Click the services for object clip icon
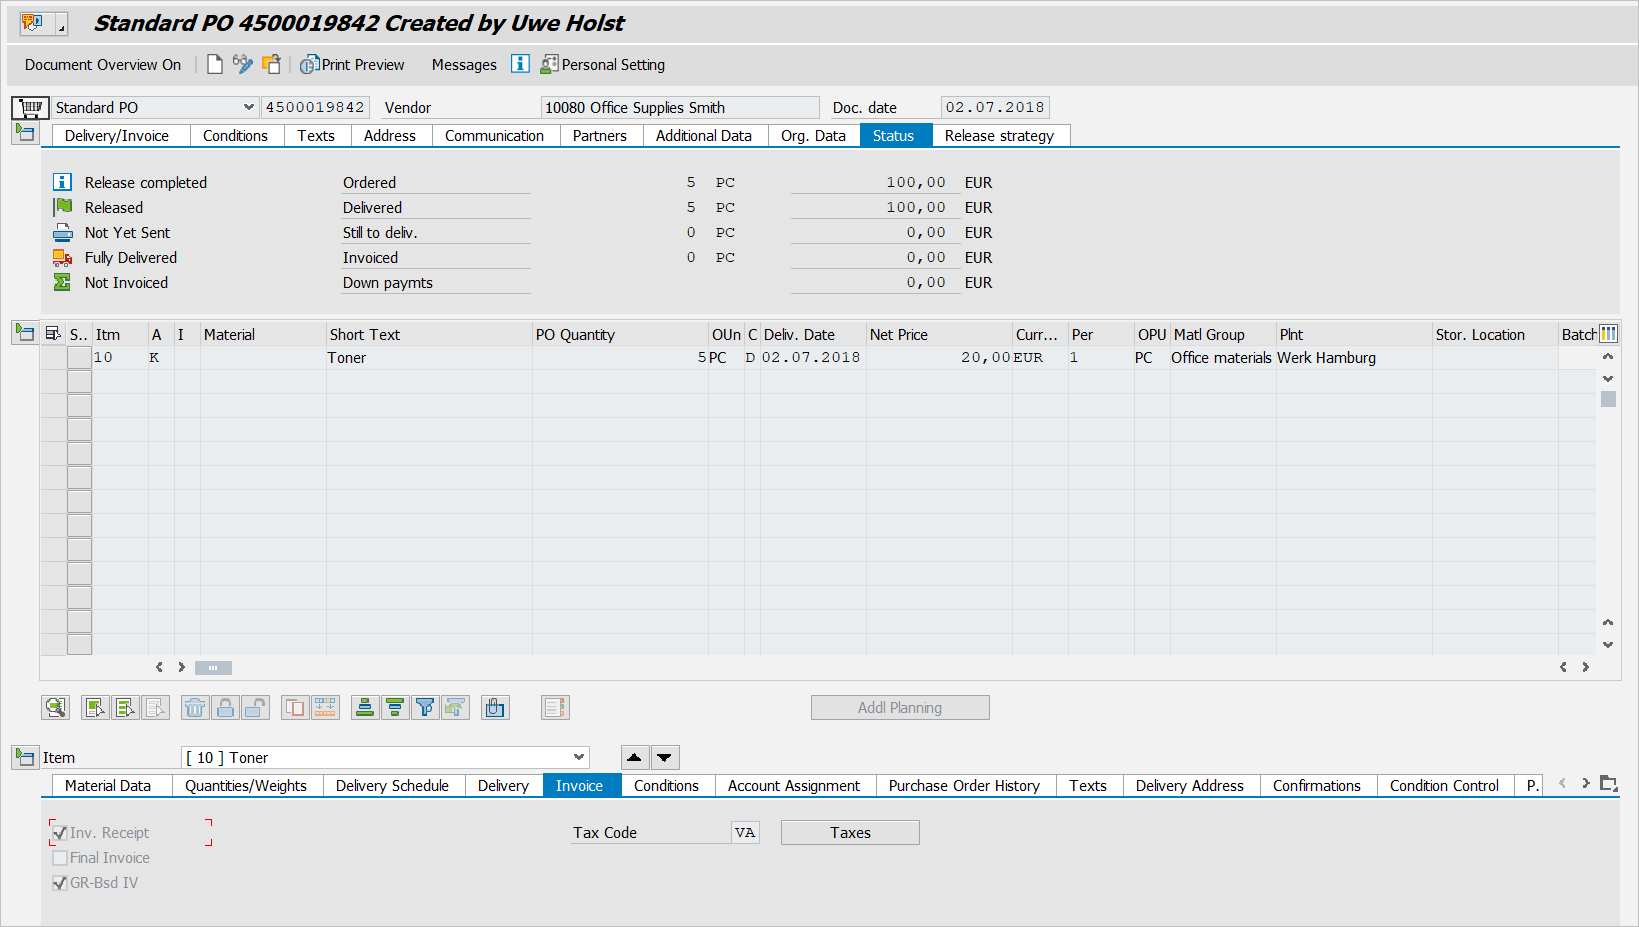The width and height of the screenshot is (1639, 927). pos(33,23)
